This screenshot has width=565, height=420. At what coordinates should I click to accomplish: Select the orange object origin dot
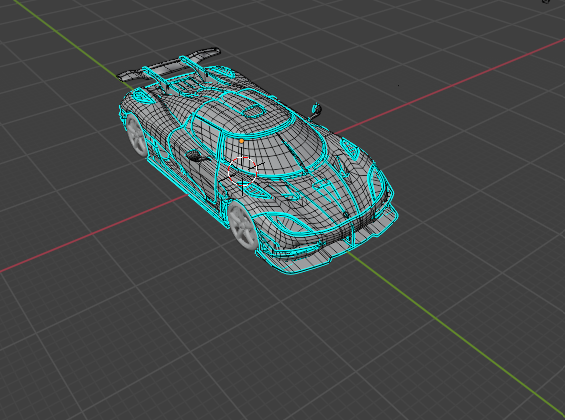pyautogui.click(x=241, y=141)
